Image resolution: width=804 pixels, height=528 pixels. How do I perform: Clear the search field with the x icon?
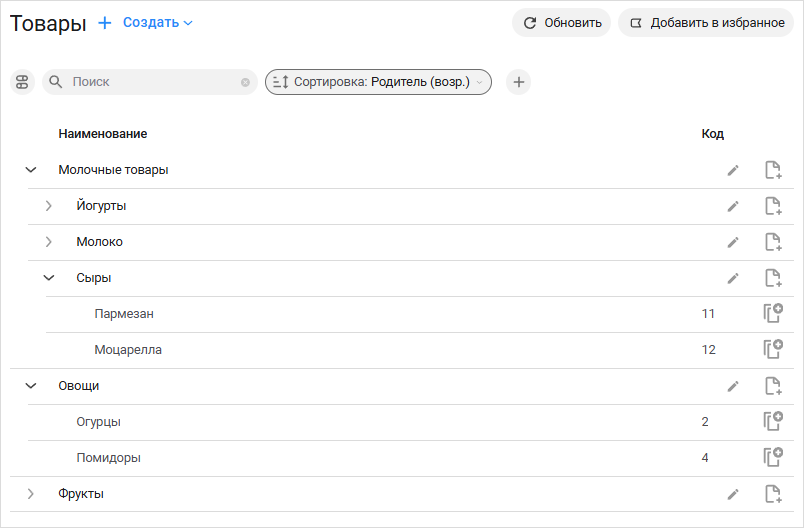click(x=246, y=82)
